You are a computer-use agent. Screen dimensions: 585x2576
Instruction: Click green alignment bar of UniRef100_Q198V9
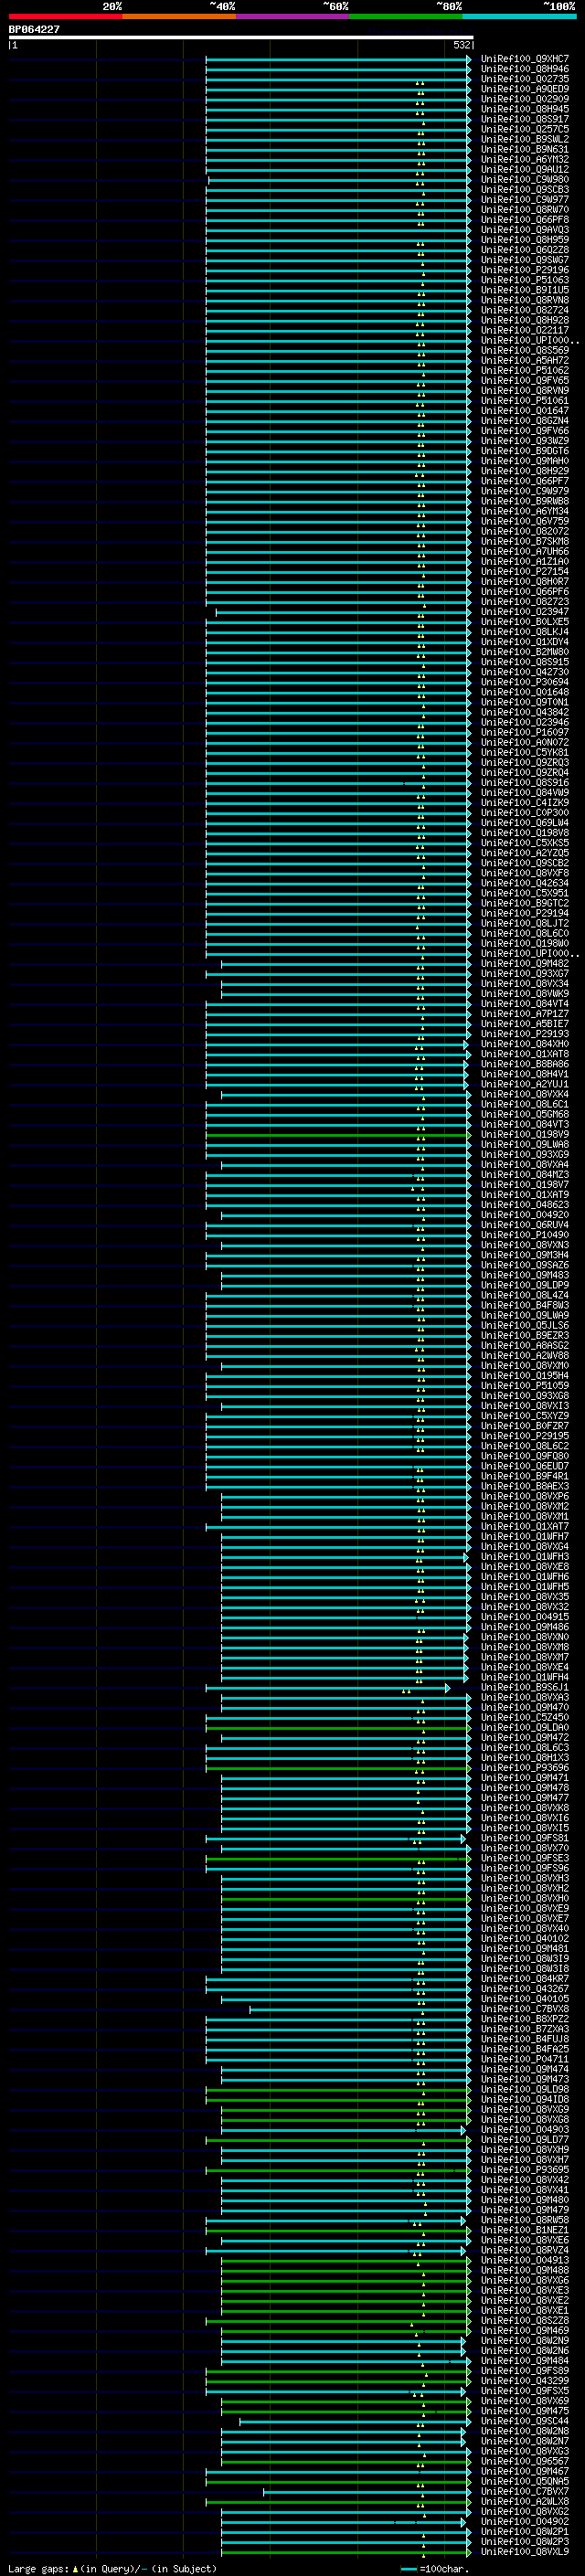(x=338, y=1135)
